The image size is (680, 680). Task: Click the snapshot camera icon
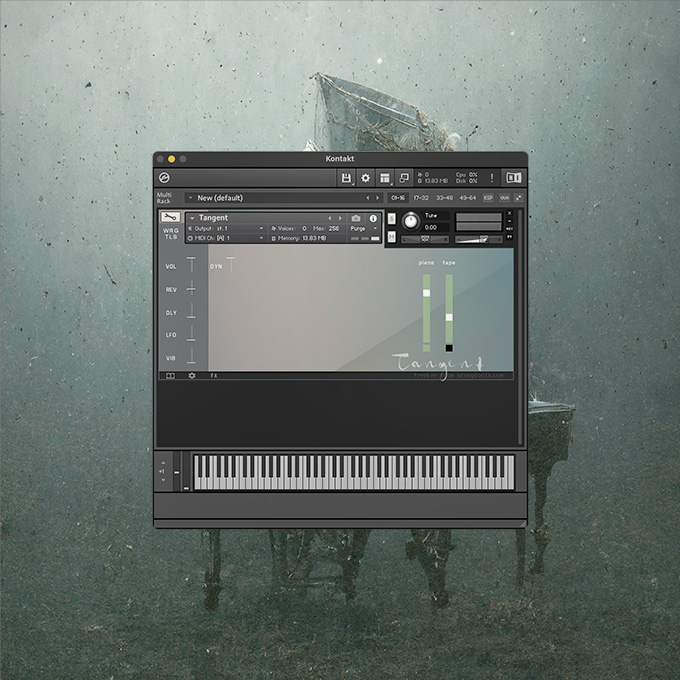pyautogui.click(x=356, y=218)
